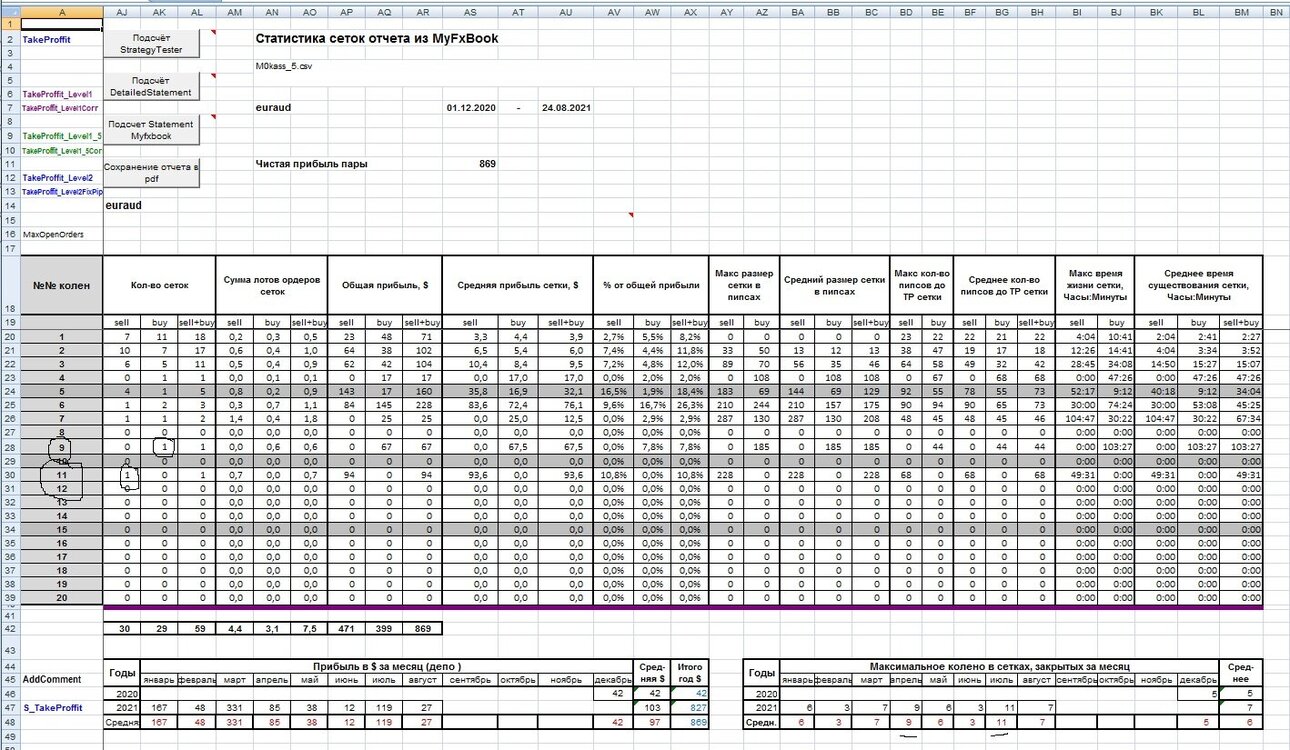Screen dimensions: 1290x750
Task: Select the Общая прибыль, $ header
Action: (x=385, y=285)
